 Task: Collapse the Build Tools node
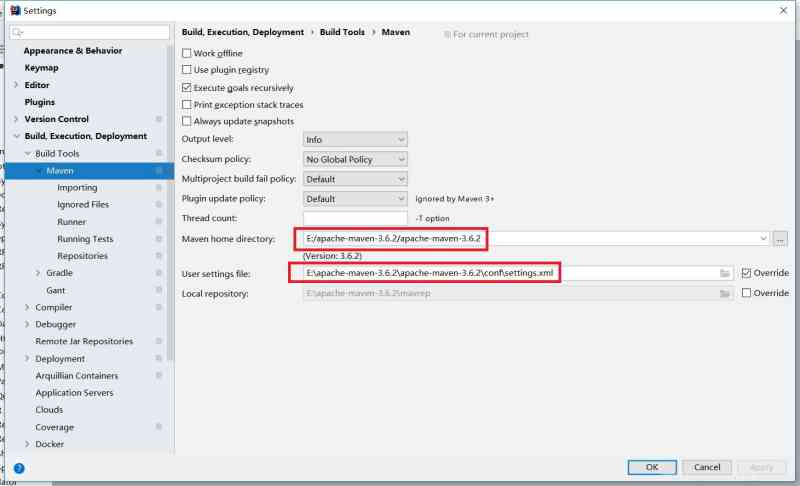28,153
